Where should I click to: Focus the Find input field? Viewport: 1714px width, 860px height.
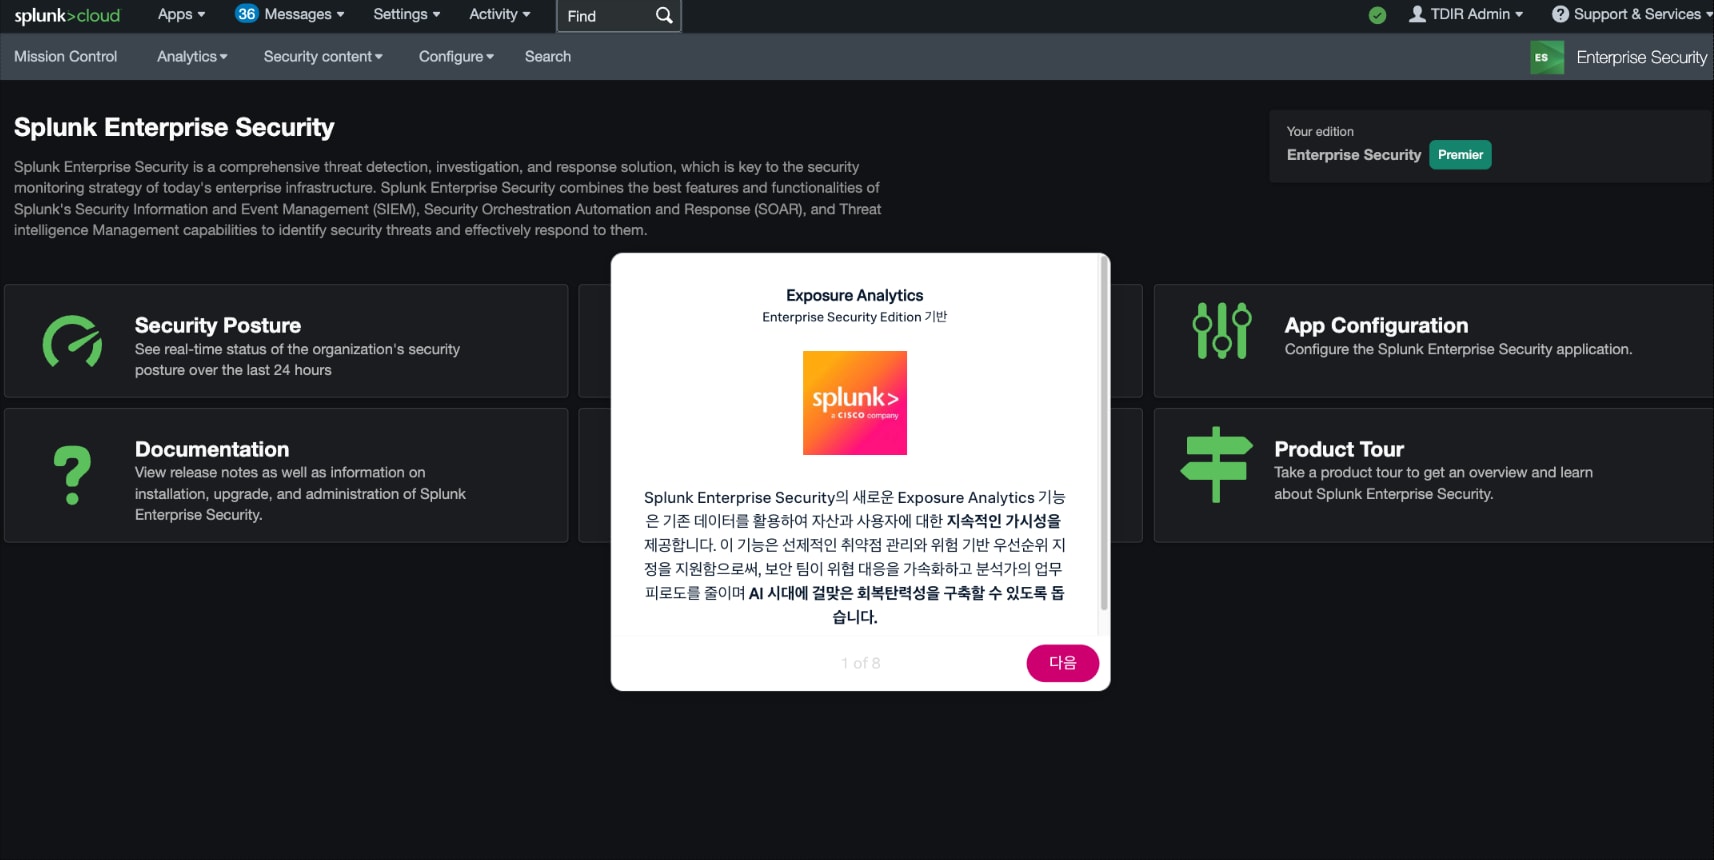tap(606, 16)
